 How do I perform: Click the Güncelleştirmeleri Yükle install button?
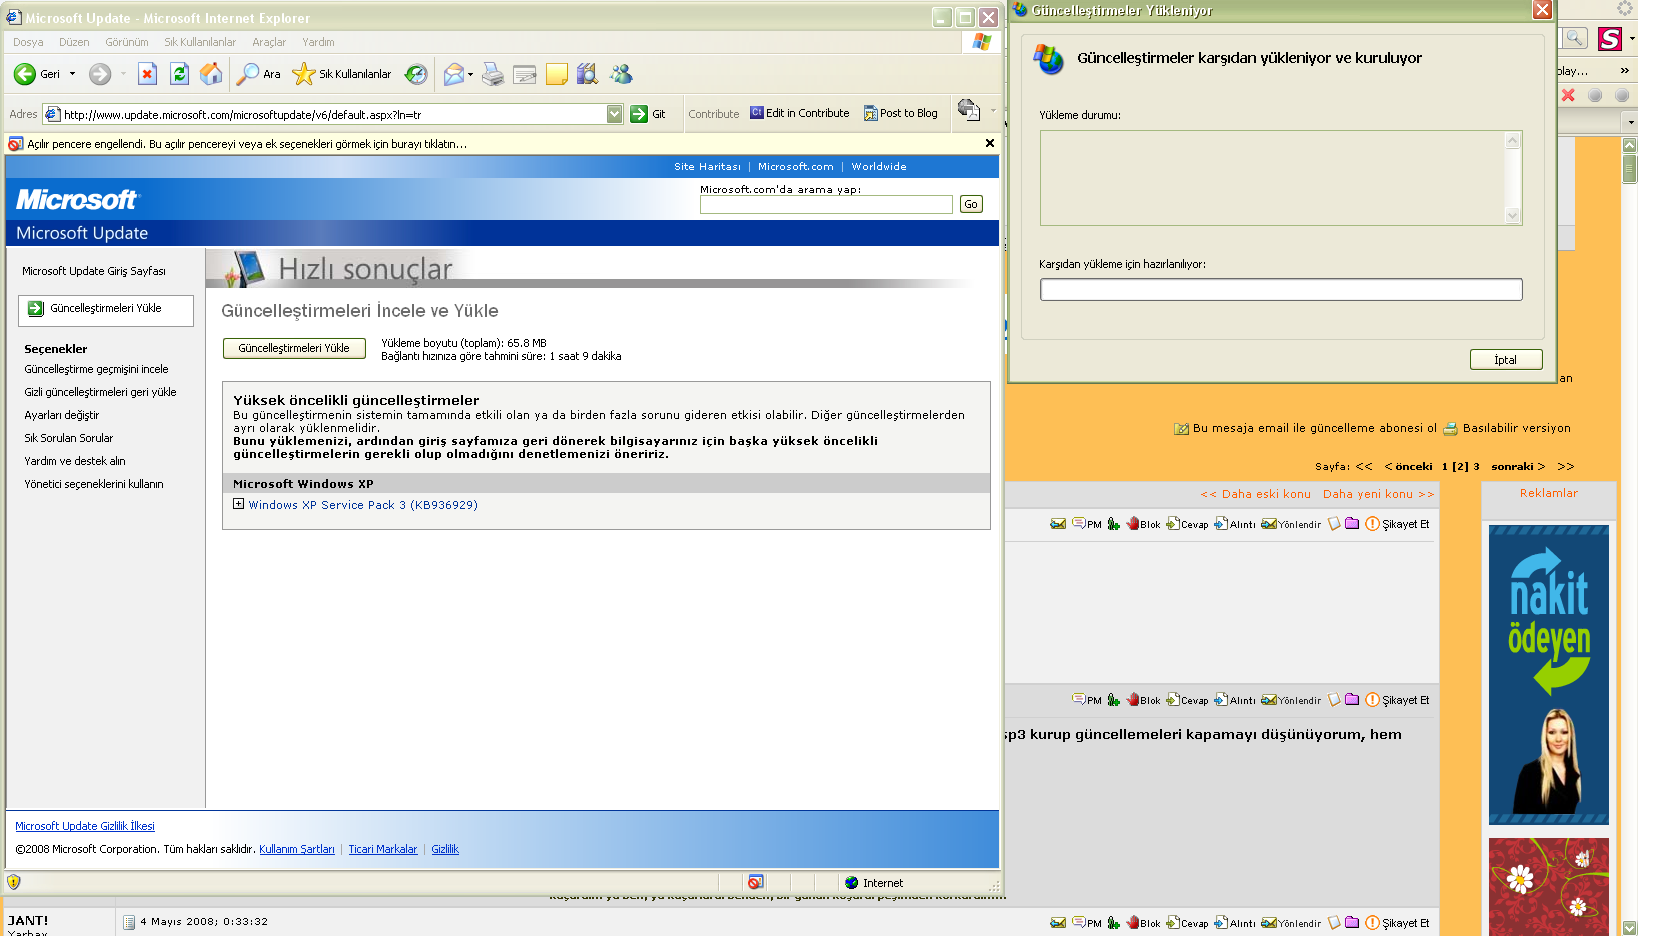[x=294, y=348]
